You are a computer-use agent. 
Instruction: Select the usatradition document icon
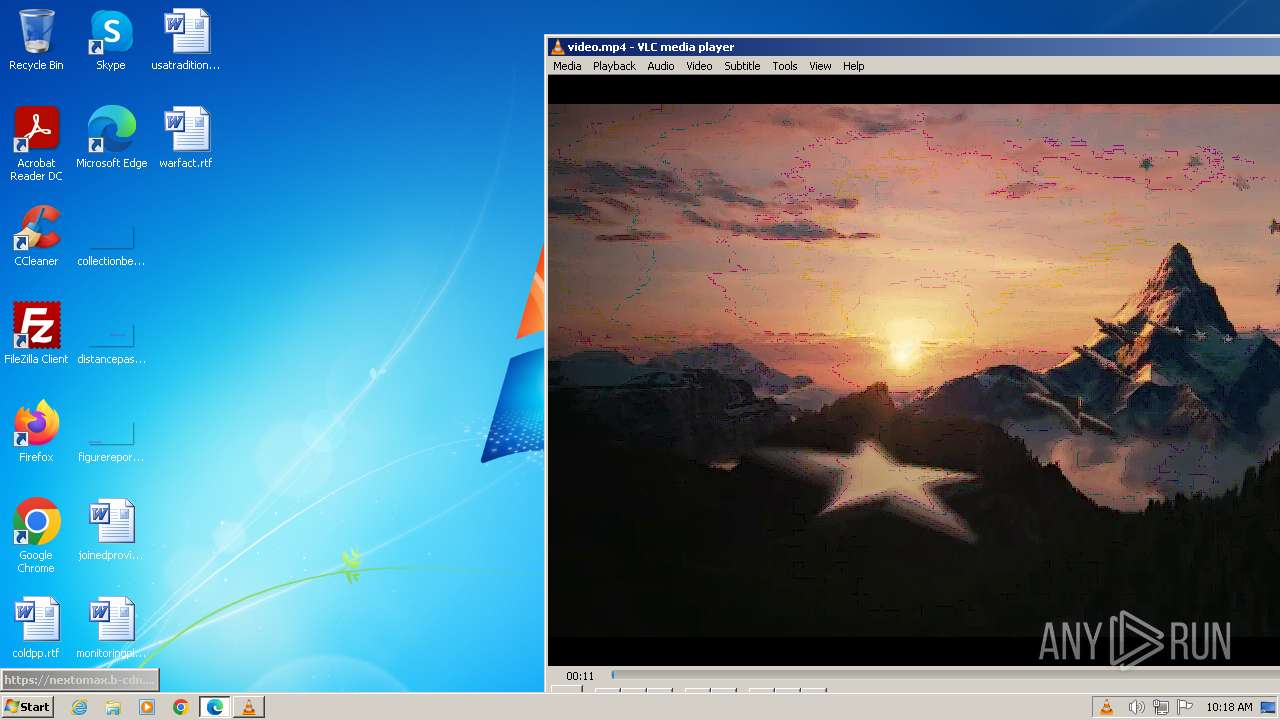pyautogui.click(x=186, y=40)
